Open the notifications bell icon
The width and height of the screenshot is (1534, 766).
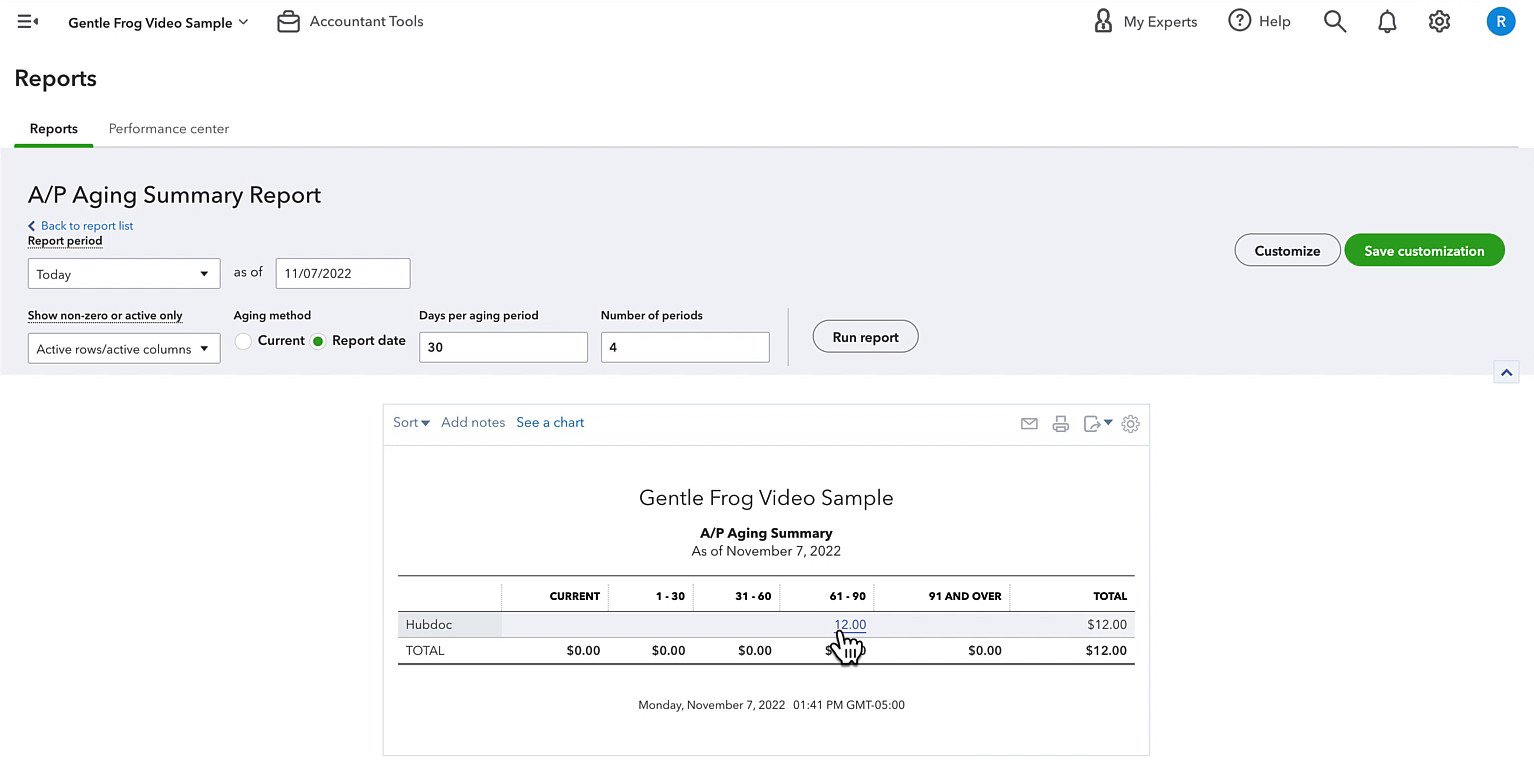[x=1387, y=21]
